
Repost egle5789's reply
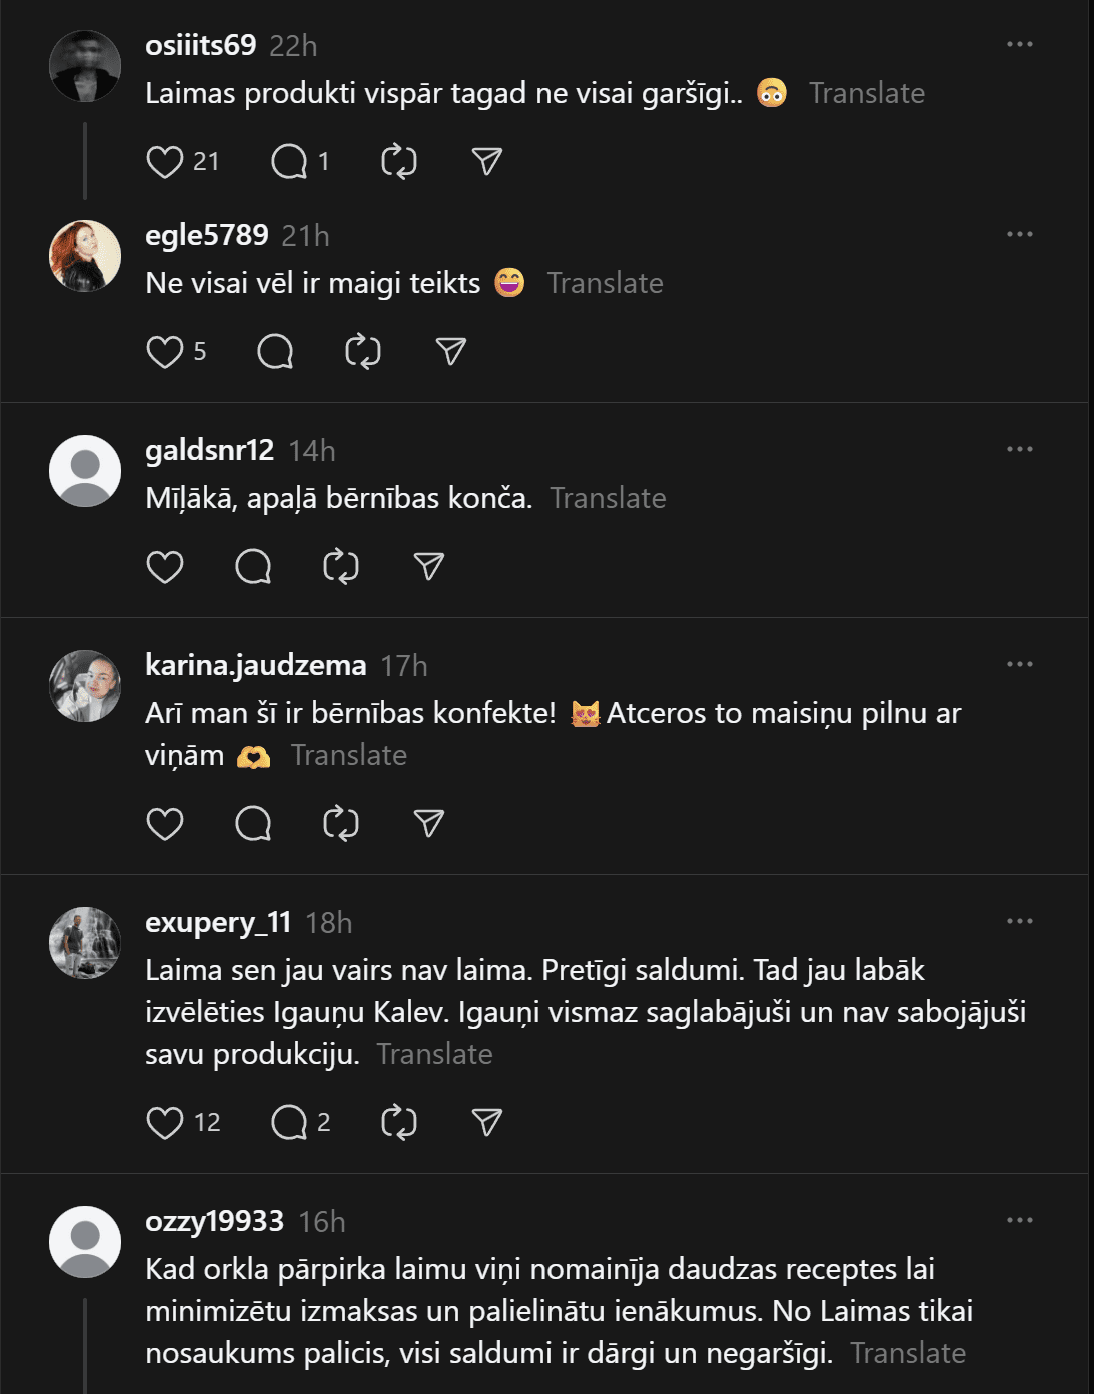coord(362,352)
